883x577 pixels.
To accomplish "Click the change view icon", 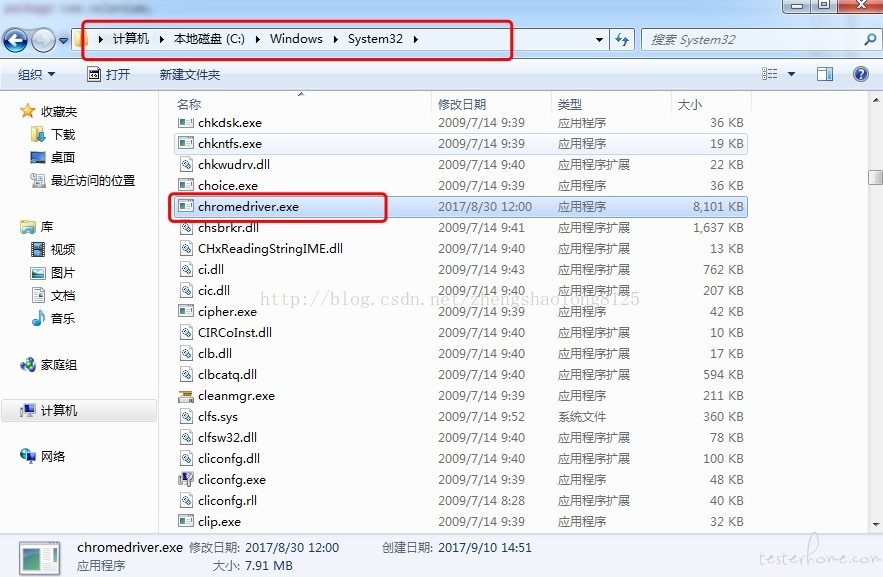I will pyautogui.click(x=769, y=74).
